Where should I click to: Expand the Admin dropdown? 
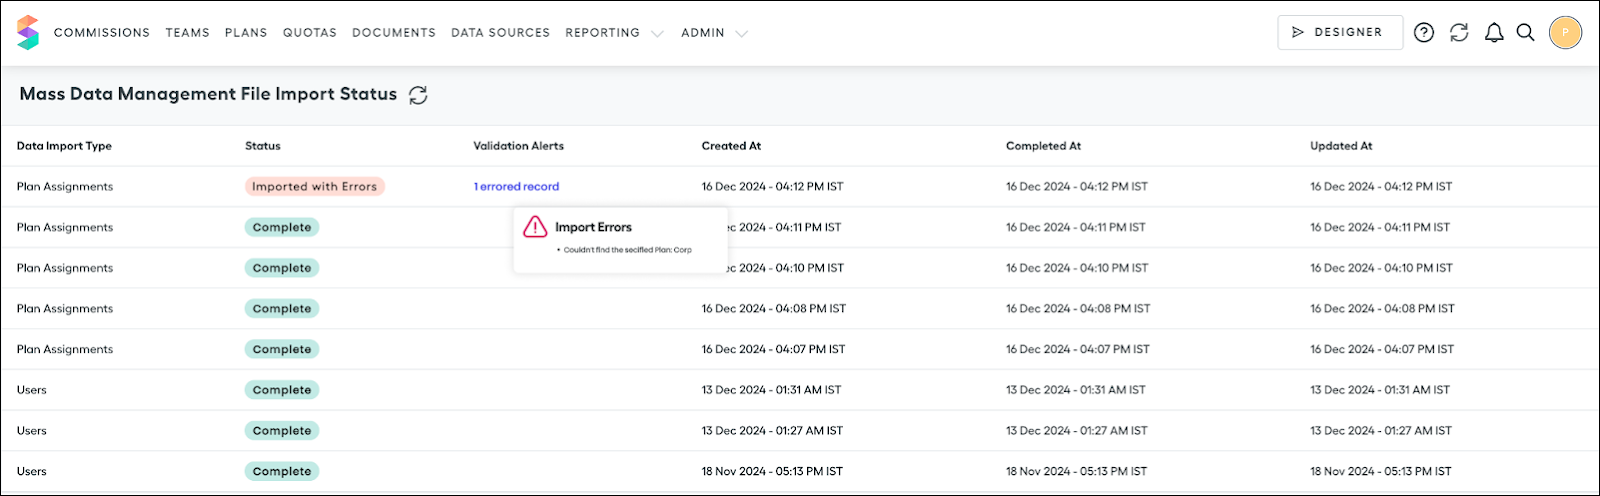(x=714, y=33)
